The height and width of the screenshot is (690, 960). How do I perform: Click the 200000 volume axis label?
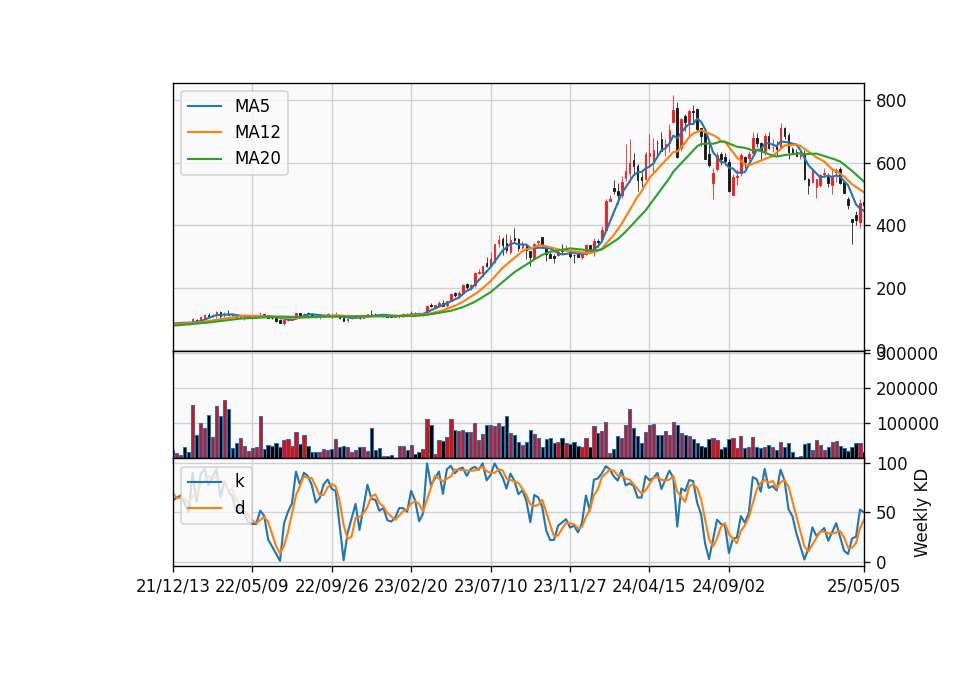tap(907, 389)
